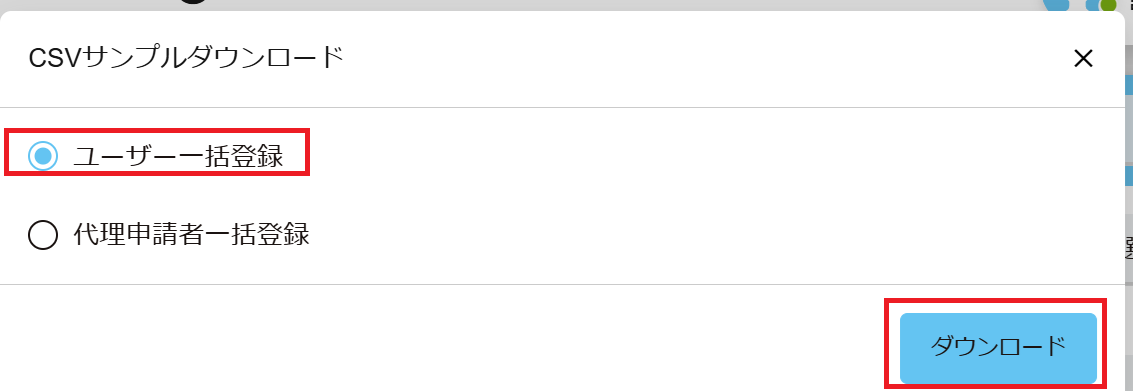This screenshot has height=391, width=1133.
Task: Click blank header area between title and X
Action: point(708,59)
